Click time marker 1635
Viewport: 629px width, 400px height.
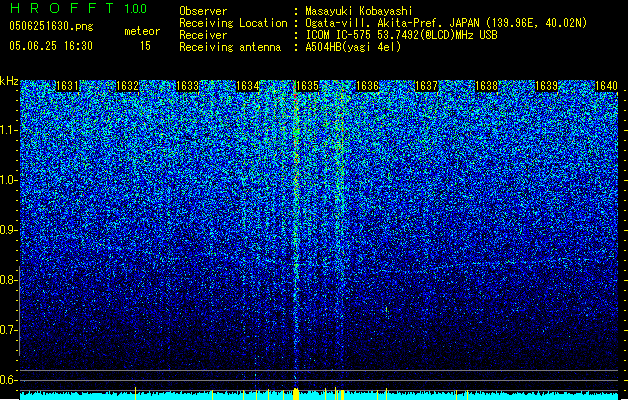click(x=307, y=86)
